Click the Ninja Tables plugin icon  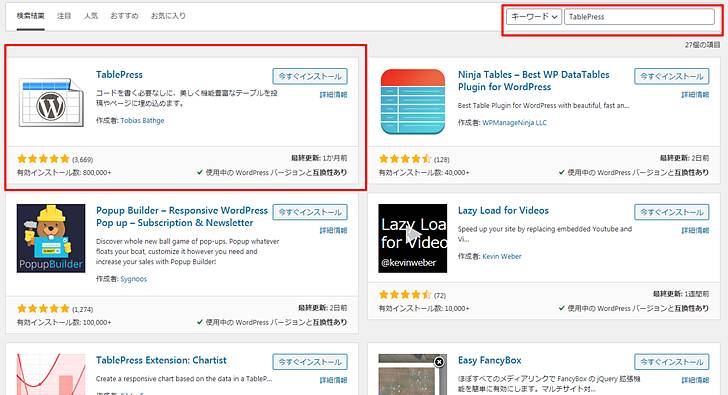click(413, 102)
